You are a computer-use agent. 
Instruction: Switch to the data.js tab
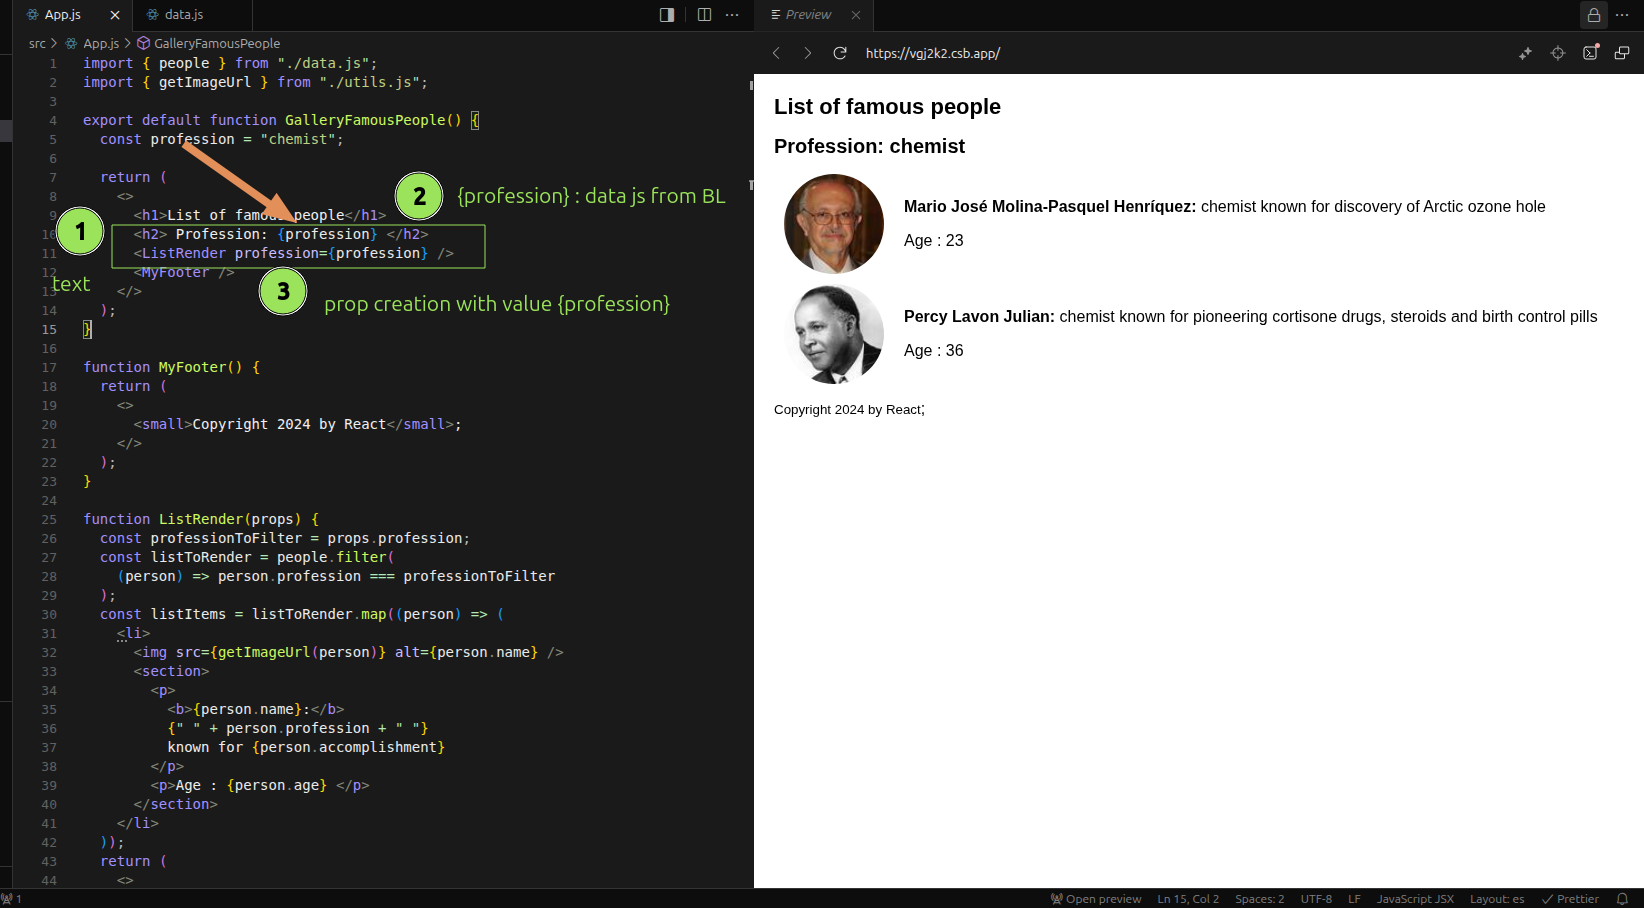pyautogui.click(x=183, y=15)
